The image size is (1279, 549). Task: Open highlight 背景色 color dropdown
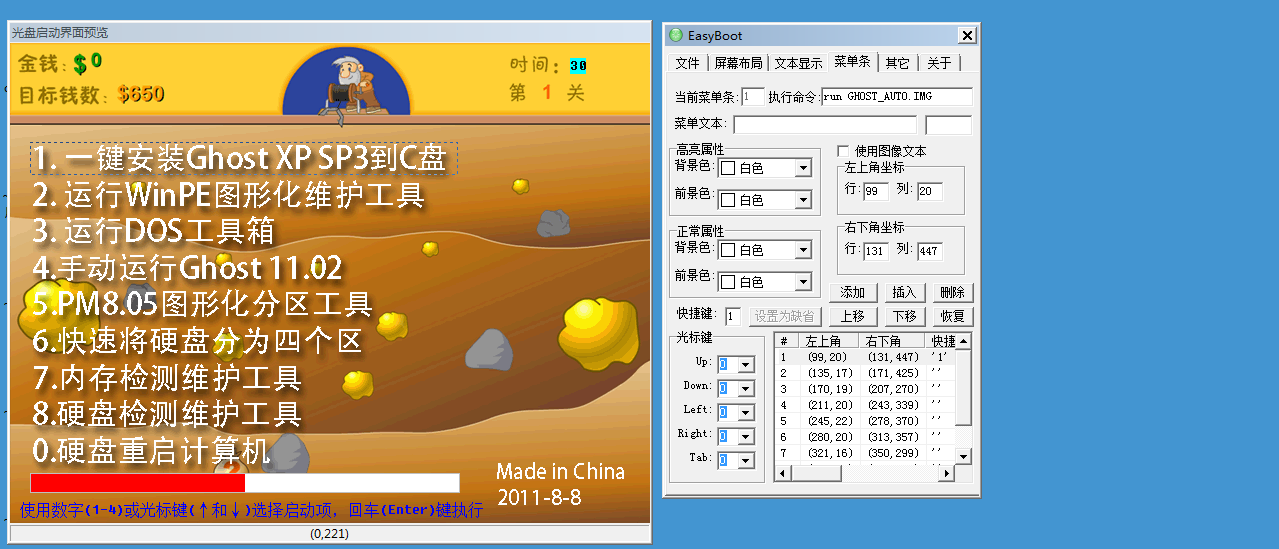point(803,168)
